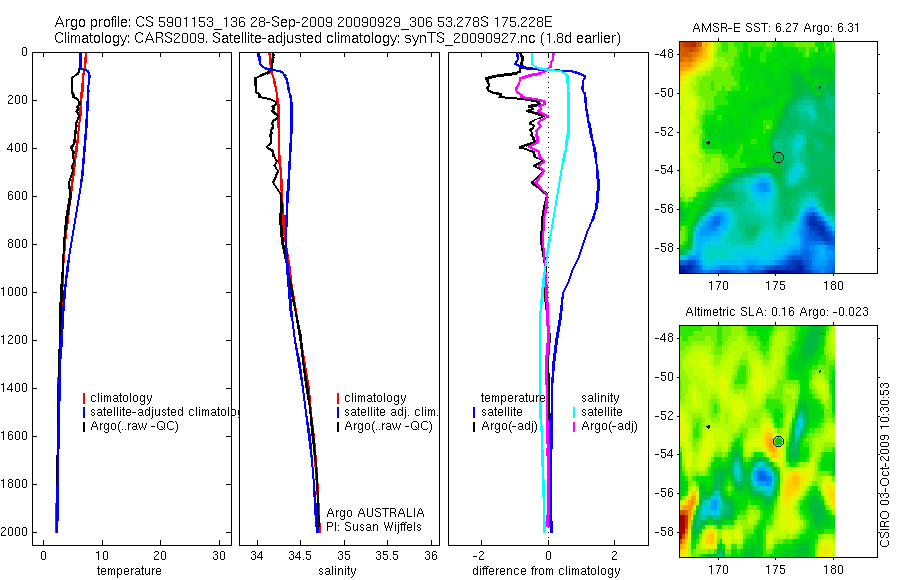
Task: Click longitude label '170' under the SST map
Action: (718, 285)
